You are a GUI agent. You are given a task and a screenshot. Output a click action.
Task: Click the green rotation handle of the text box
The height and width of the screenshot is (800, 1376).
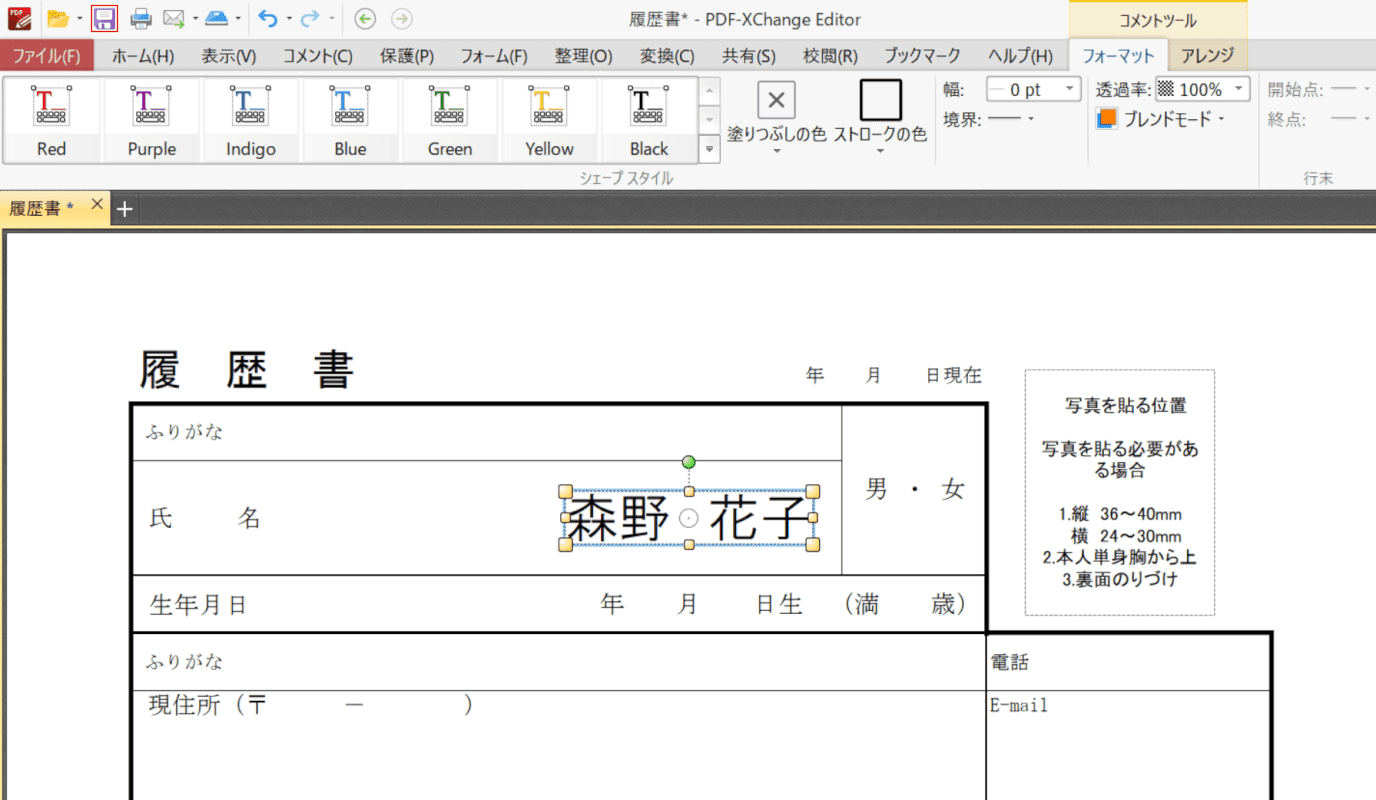click(x=688, y=462)
